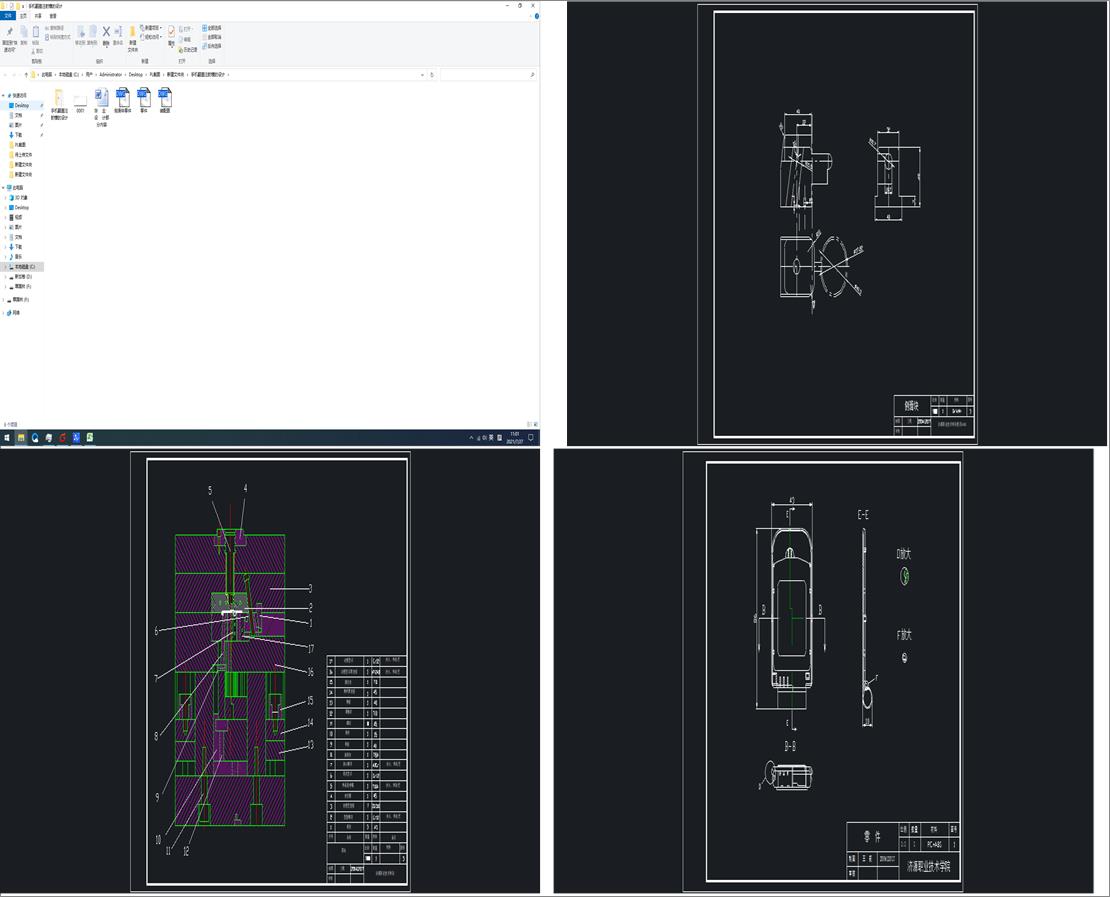Click Invert selection in the ribbon
1110x897 pixels.
pos(212,46)
